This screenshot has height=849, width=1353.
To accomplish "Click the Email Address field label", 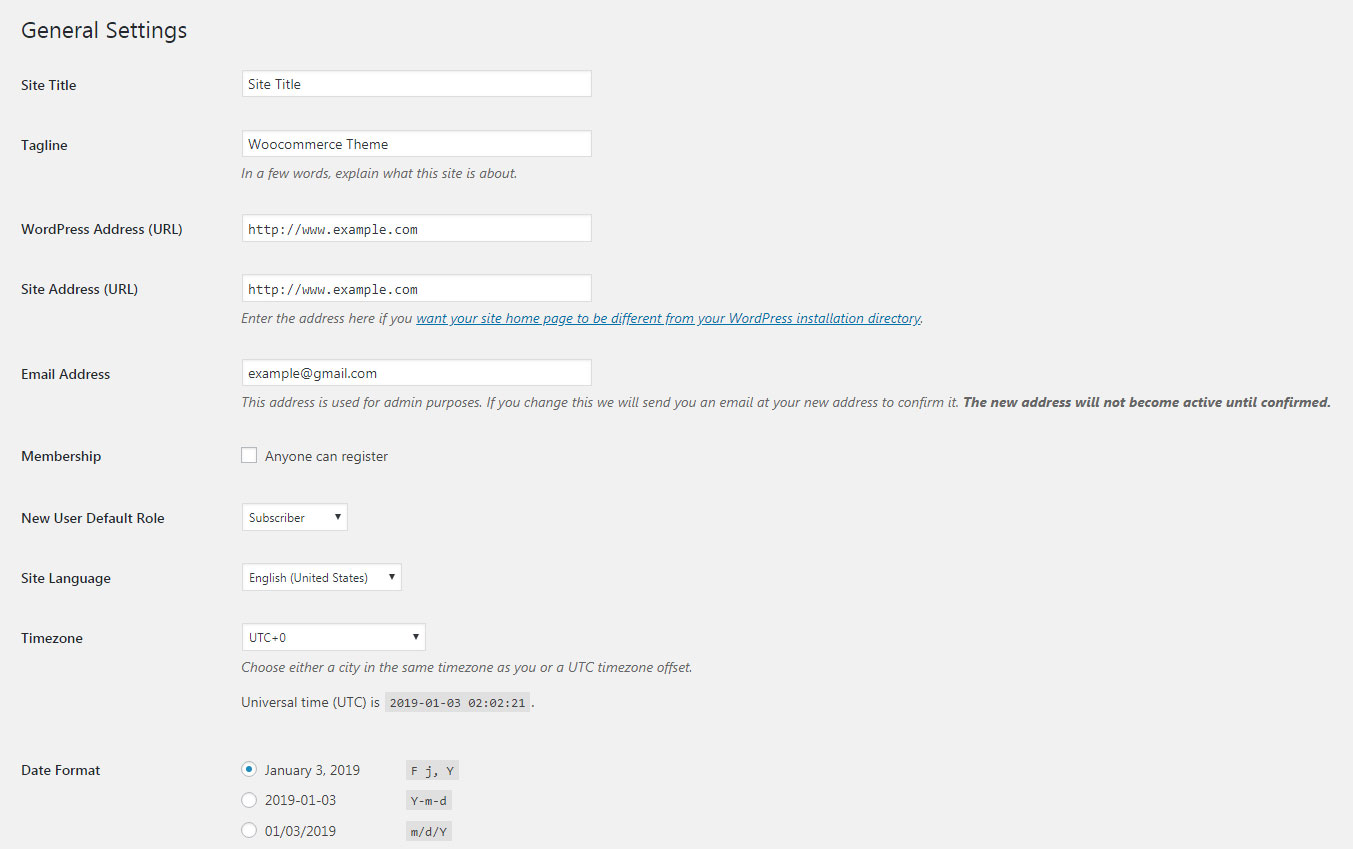I will tap(66, 374).
